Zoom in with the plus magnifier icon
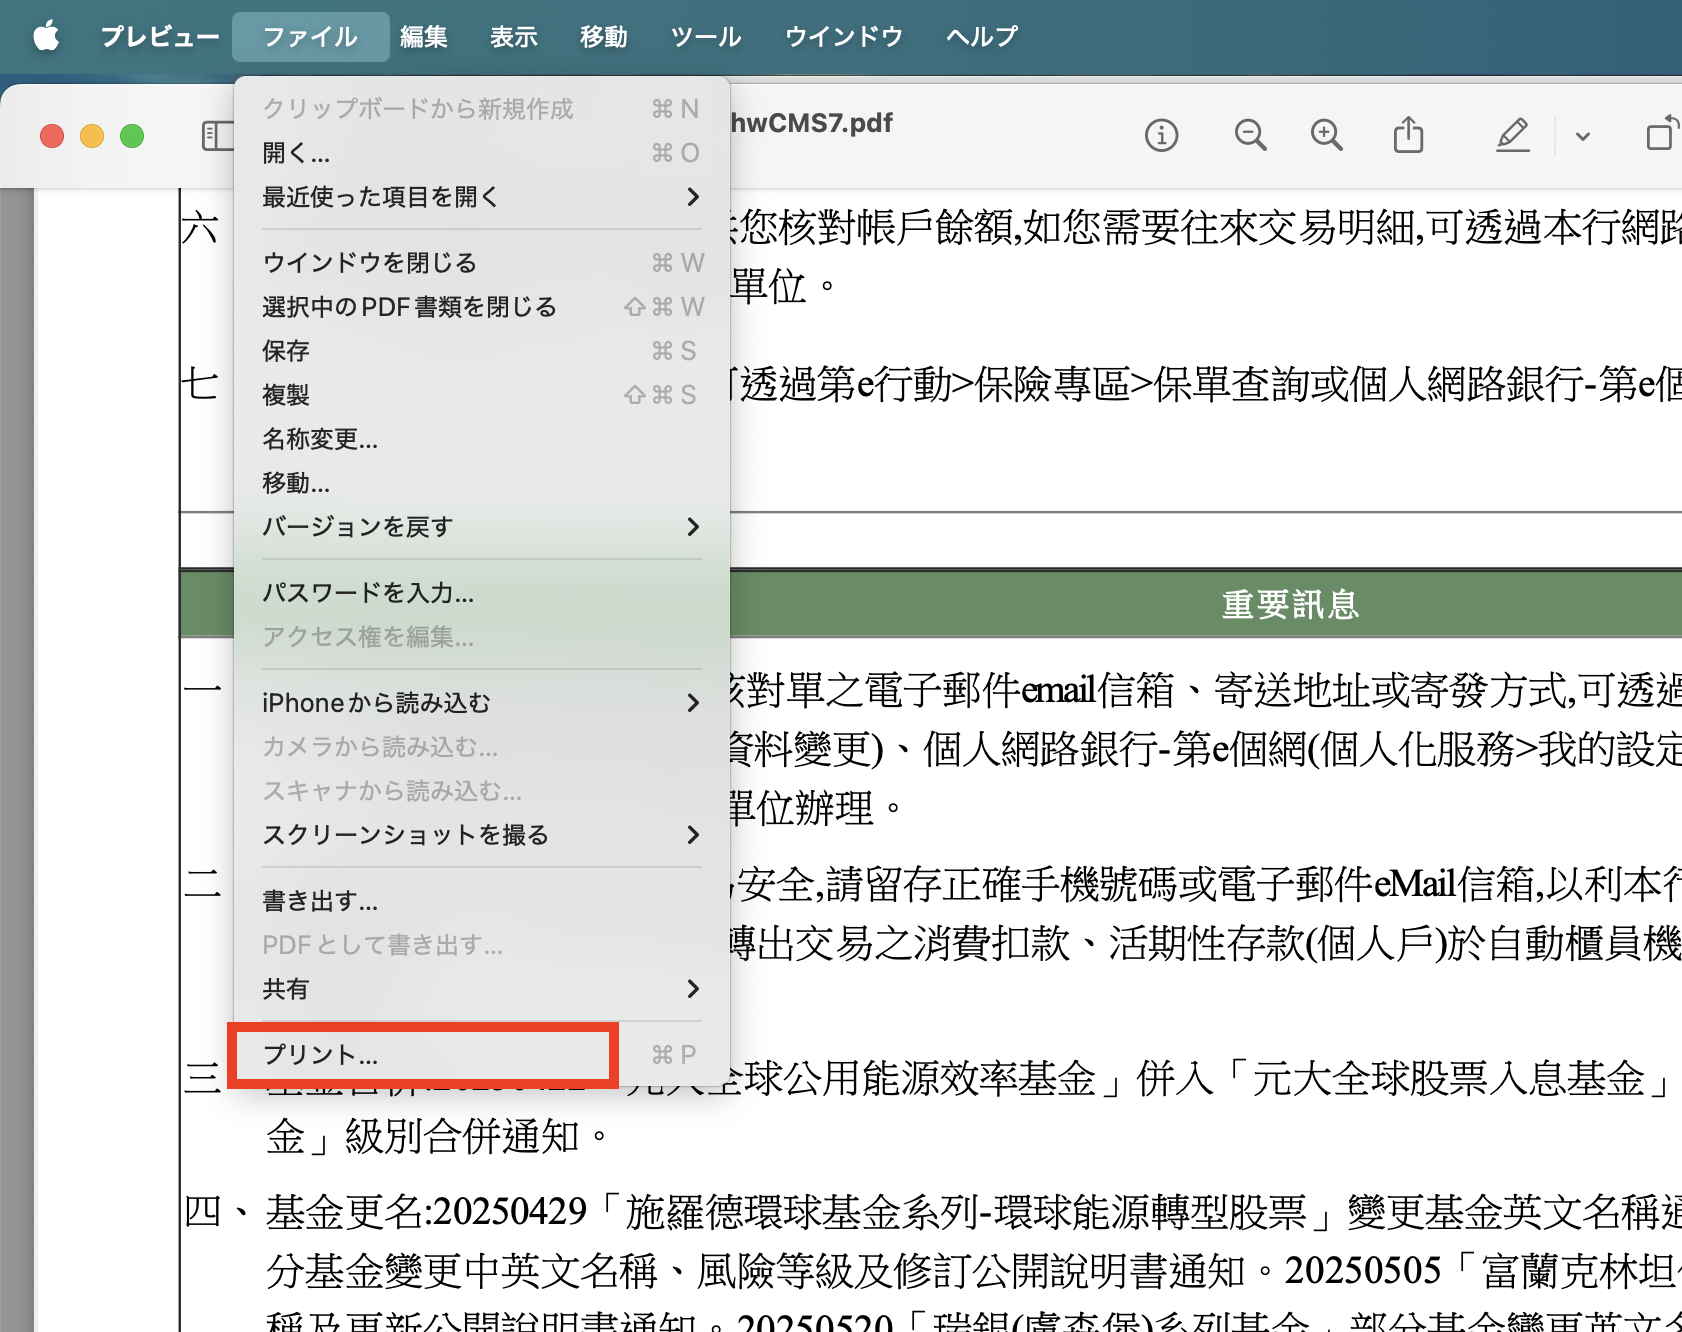The height and width of the screenshot is (1332, 1682). coord(1327,135)
